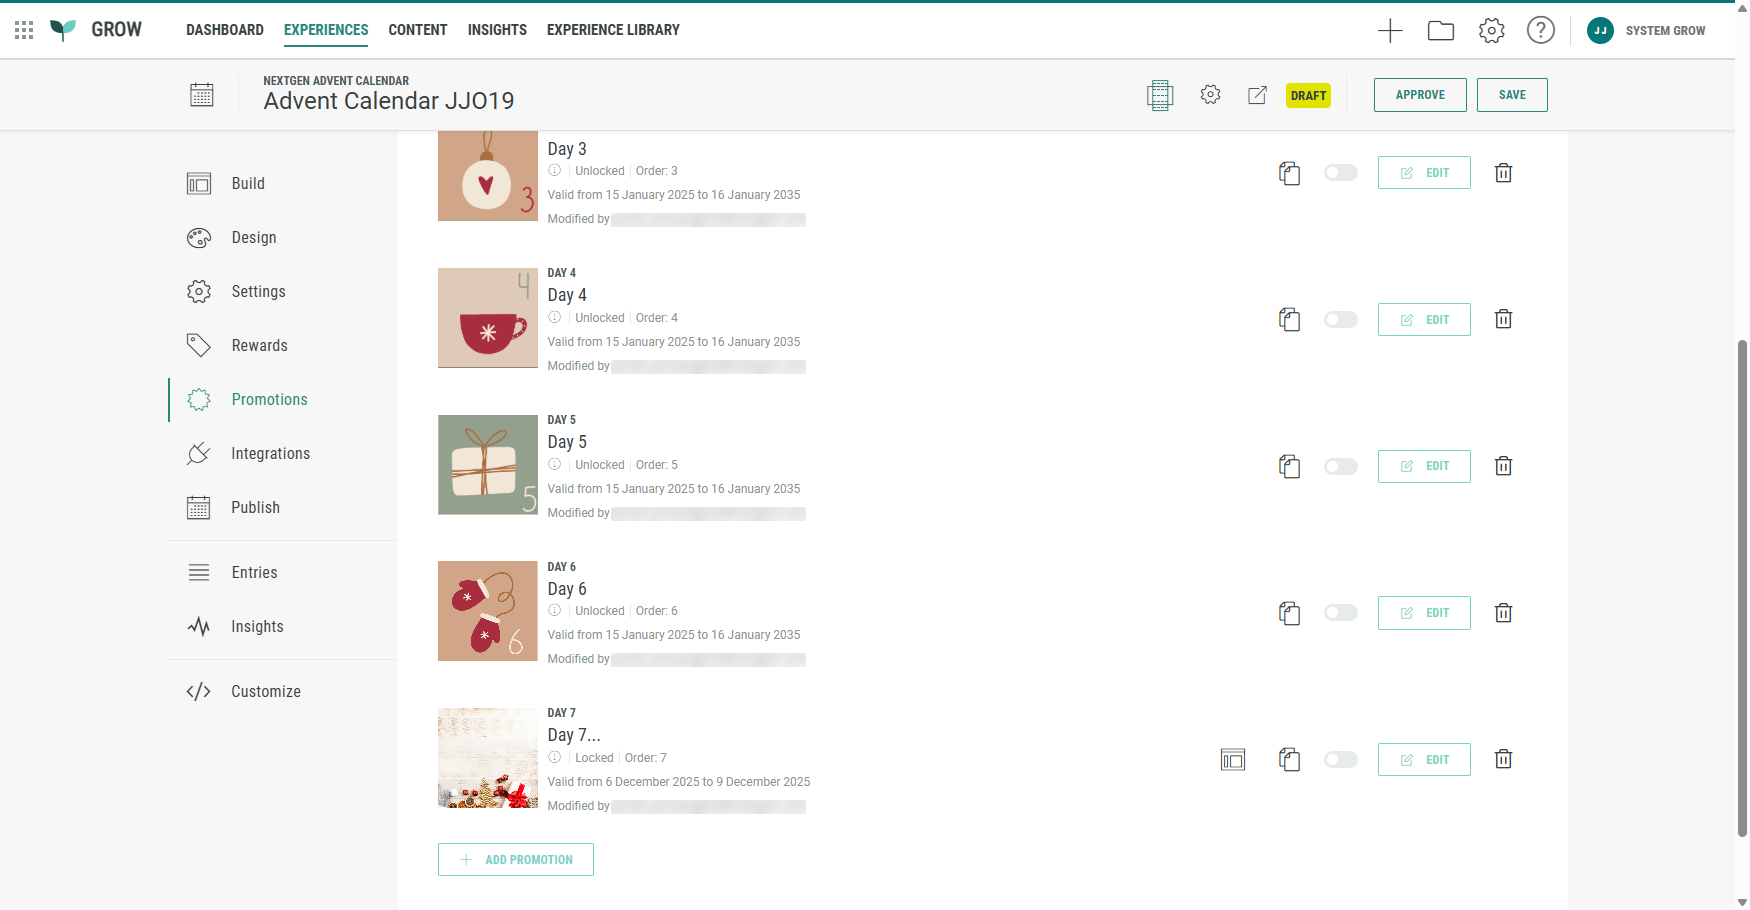Click the experience settings gear icon
Viewport: 1750px width, 910px height.
coord(1210,95)
